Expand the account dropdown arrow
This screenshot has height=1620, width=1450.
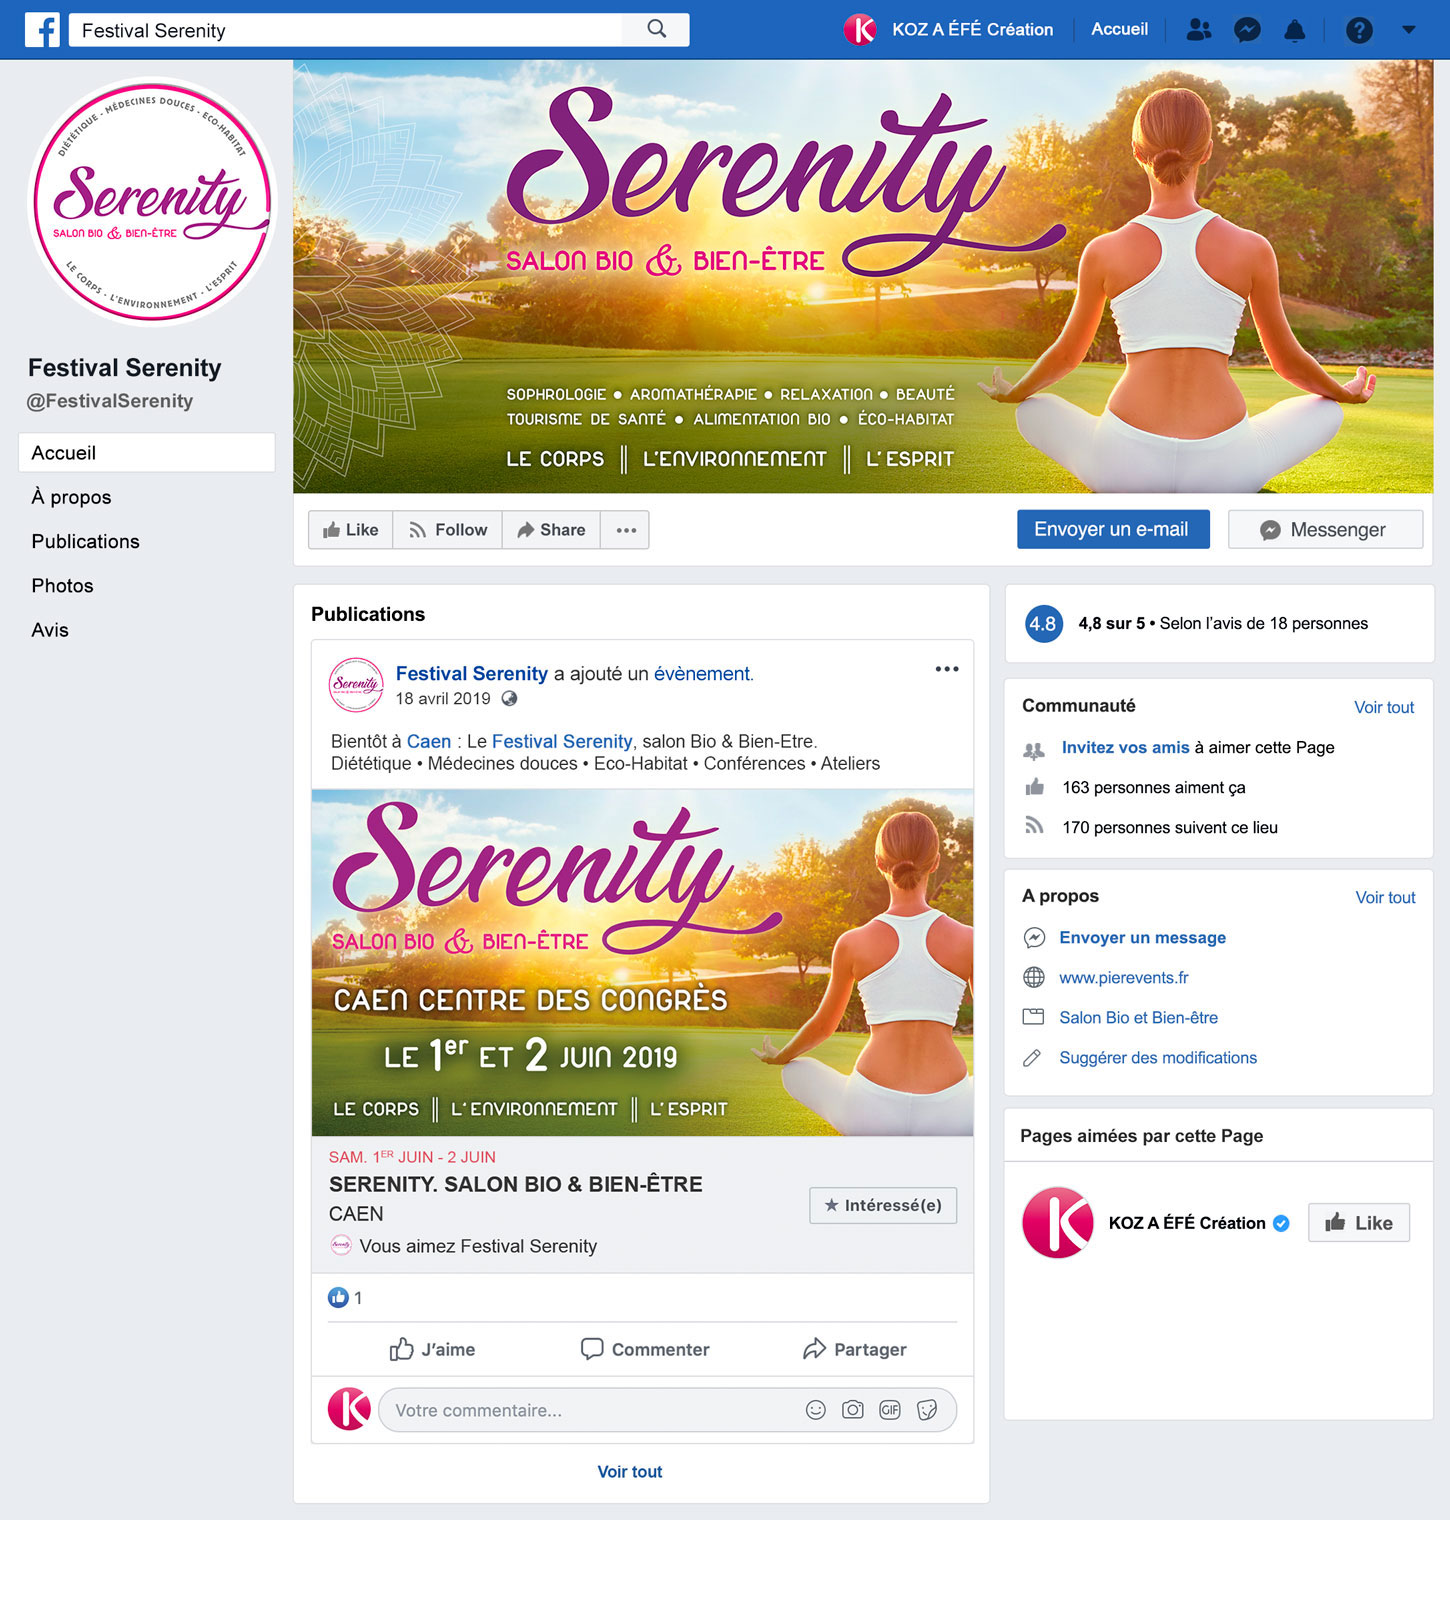1409,30
